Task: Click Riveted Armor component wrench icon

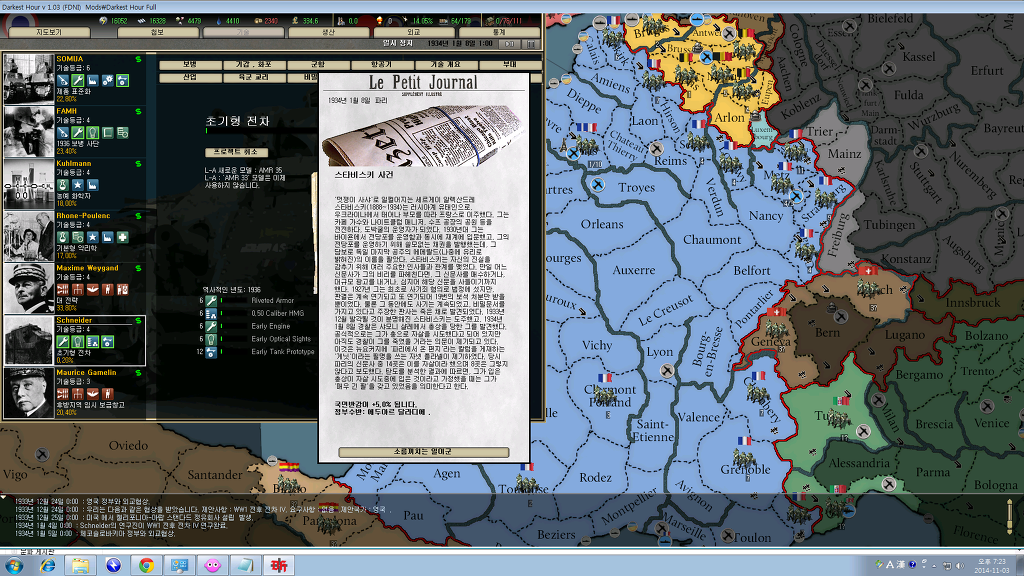Action: [211, 301]
